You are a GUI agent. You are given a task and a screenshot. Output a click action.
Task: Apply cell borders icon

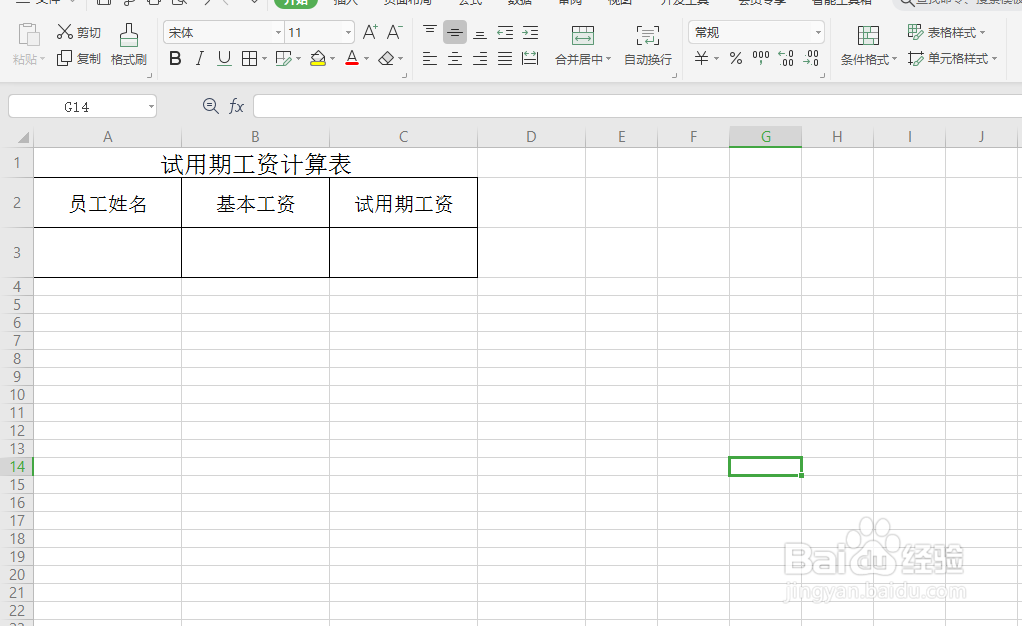[x=249, y=59]
